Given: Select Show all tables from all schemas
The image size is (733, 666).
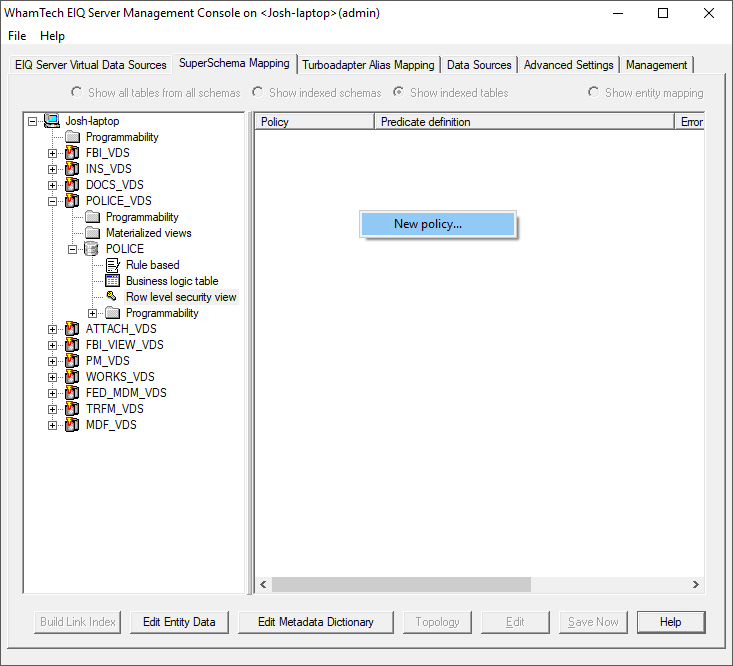Looking at the screenshot, I should [77, 93].
